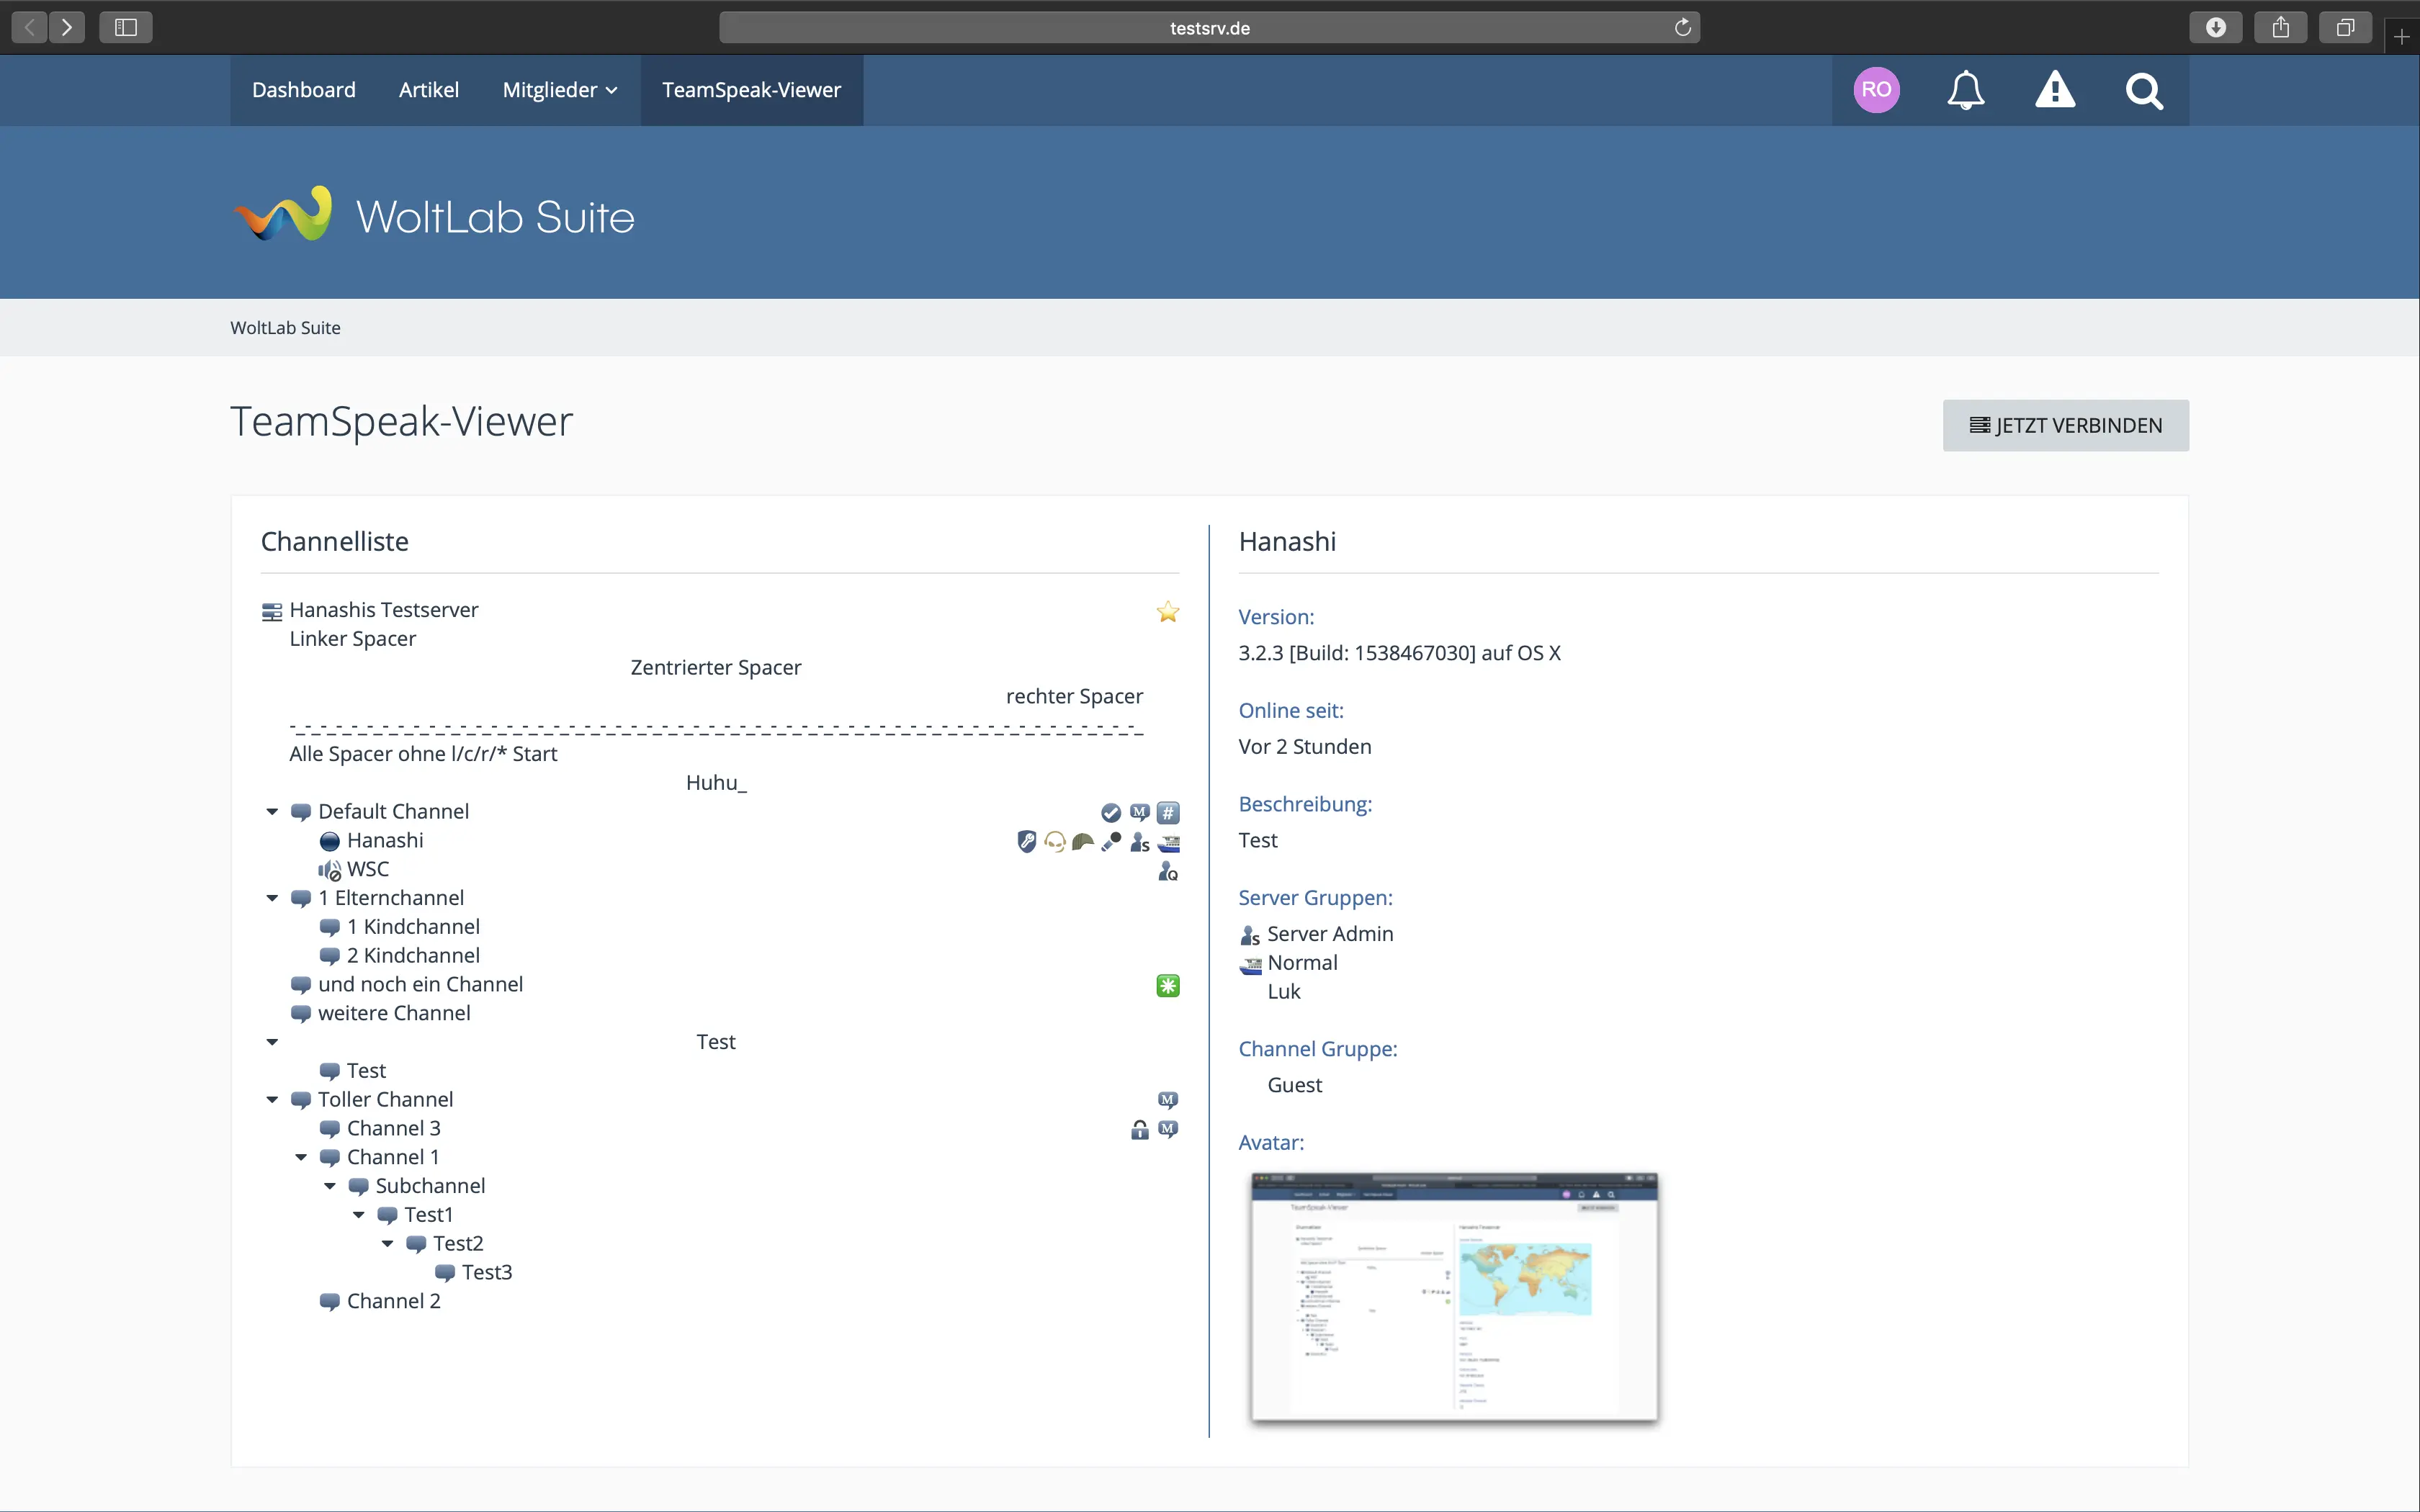Select the Hanashi user in channel list
The image size is (2420, 1512).
(x=385, y=841)
